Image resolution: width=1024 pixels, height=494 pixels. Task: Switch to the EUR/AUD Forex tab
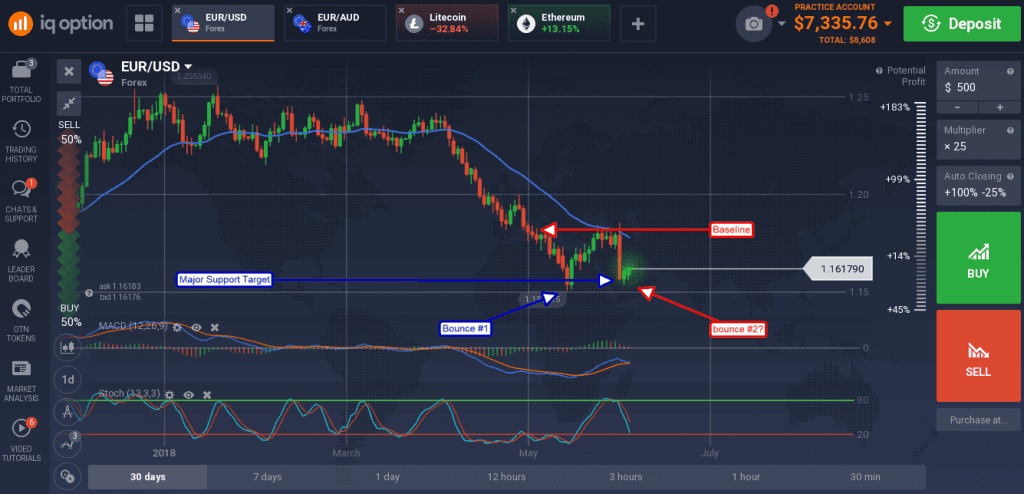point(335,23)
